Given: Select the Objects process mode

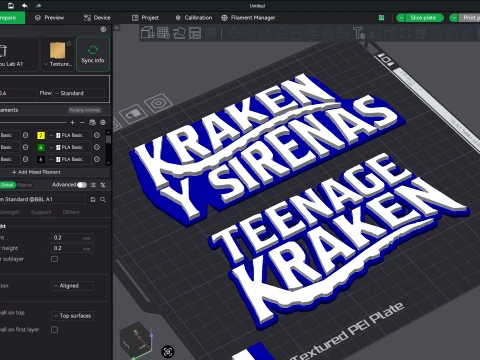Looking at the screenshot, I should 24,185.
